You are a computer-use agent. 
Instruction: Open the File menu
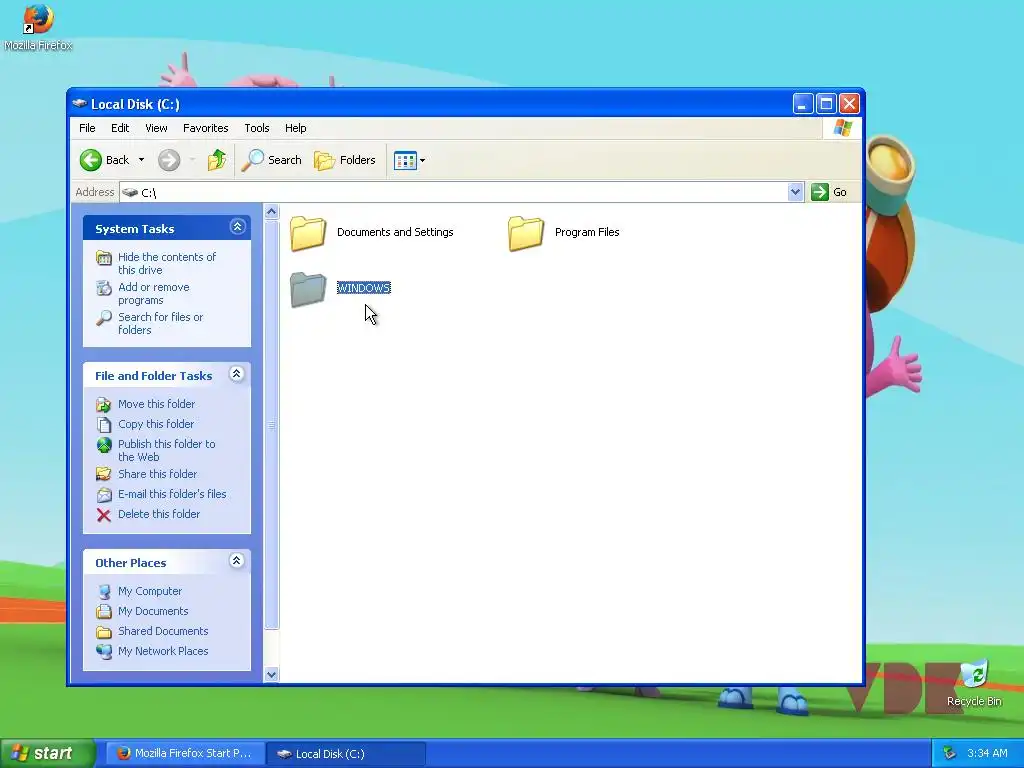click(x=87, y=128)
